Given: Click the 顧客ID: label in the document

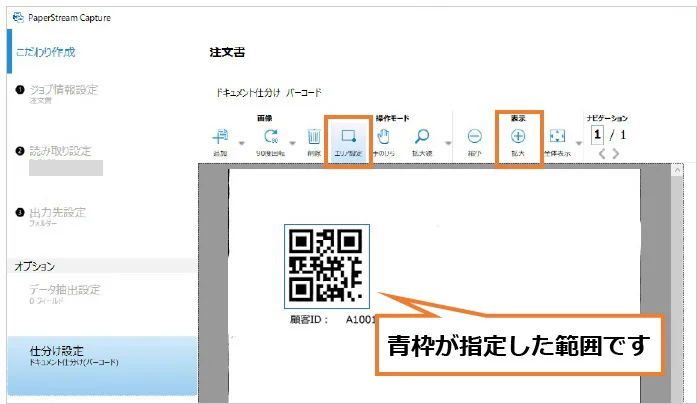Looking at the screenshot, I should pyautogui.click(x=309, y=320).
